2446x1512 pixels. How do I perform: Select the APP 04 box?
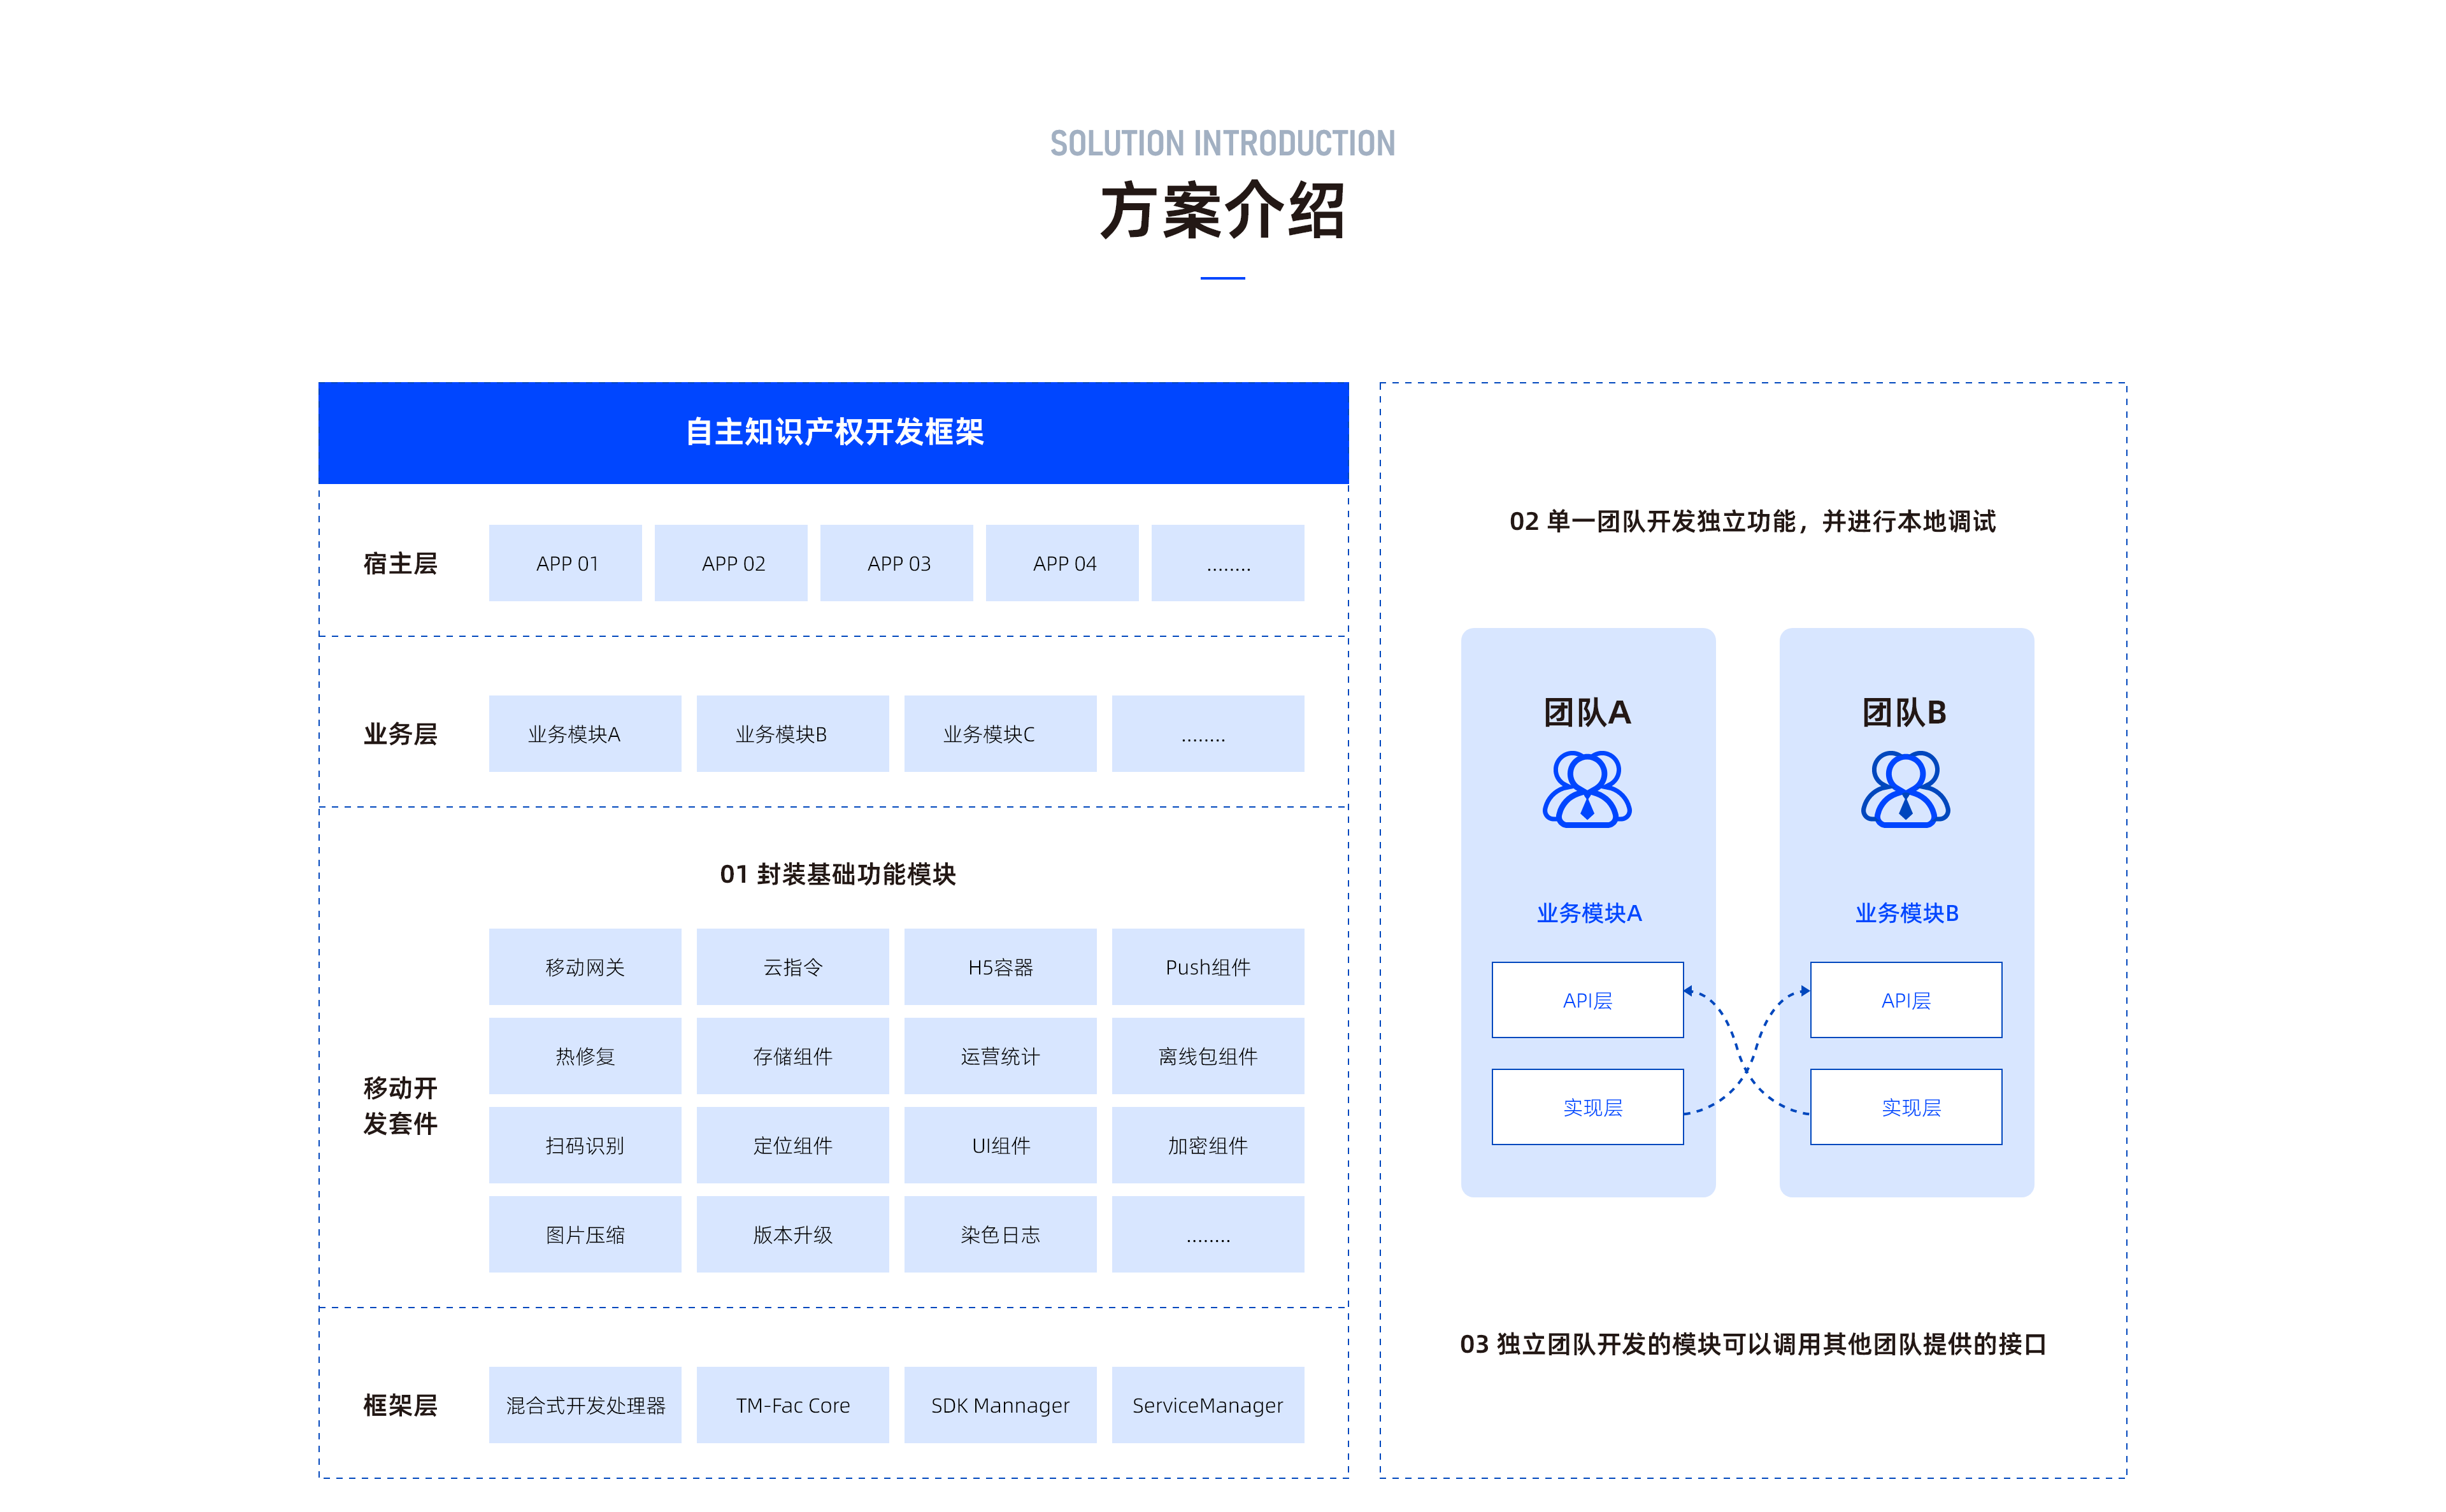coord(1062,563)
